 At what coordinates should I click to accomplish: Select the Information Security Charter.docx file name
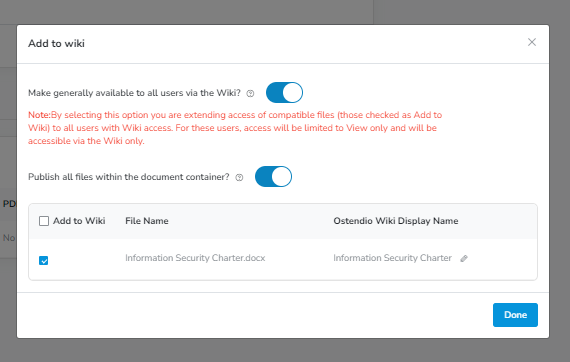coord(195,258)
